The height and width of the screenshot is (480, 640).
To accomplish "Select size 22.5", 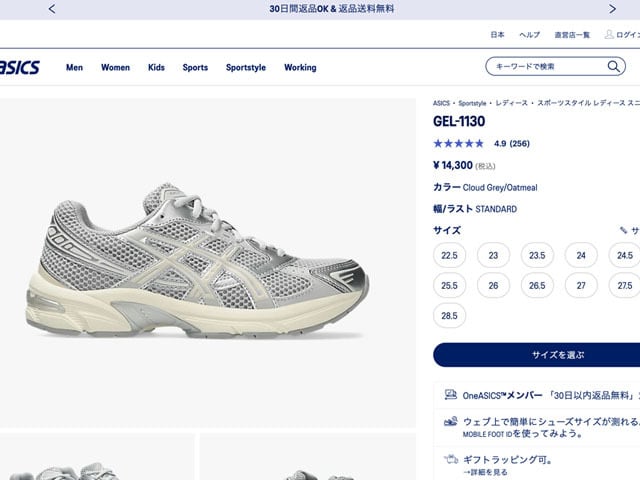I will 449,256.
